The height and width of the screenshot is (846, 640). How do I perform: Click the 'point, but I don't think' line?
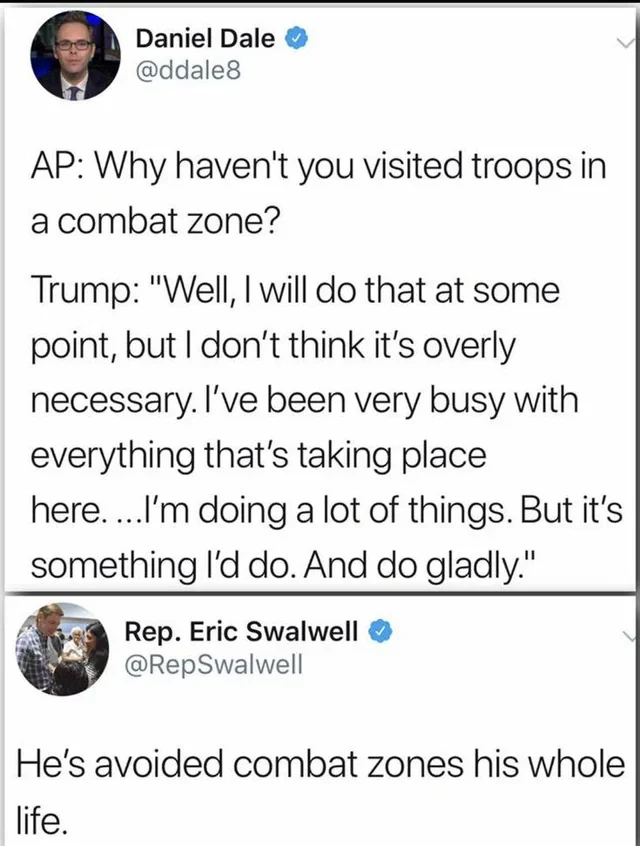point(274,347)
